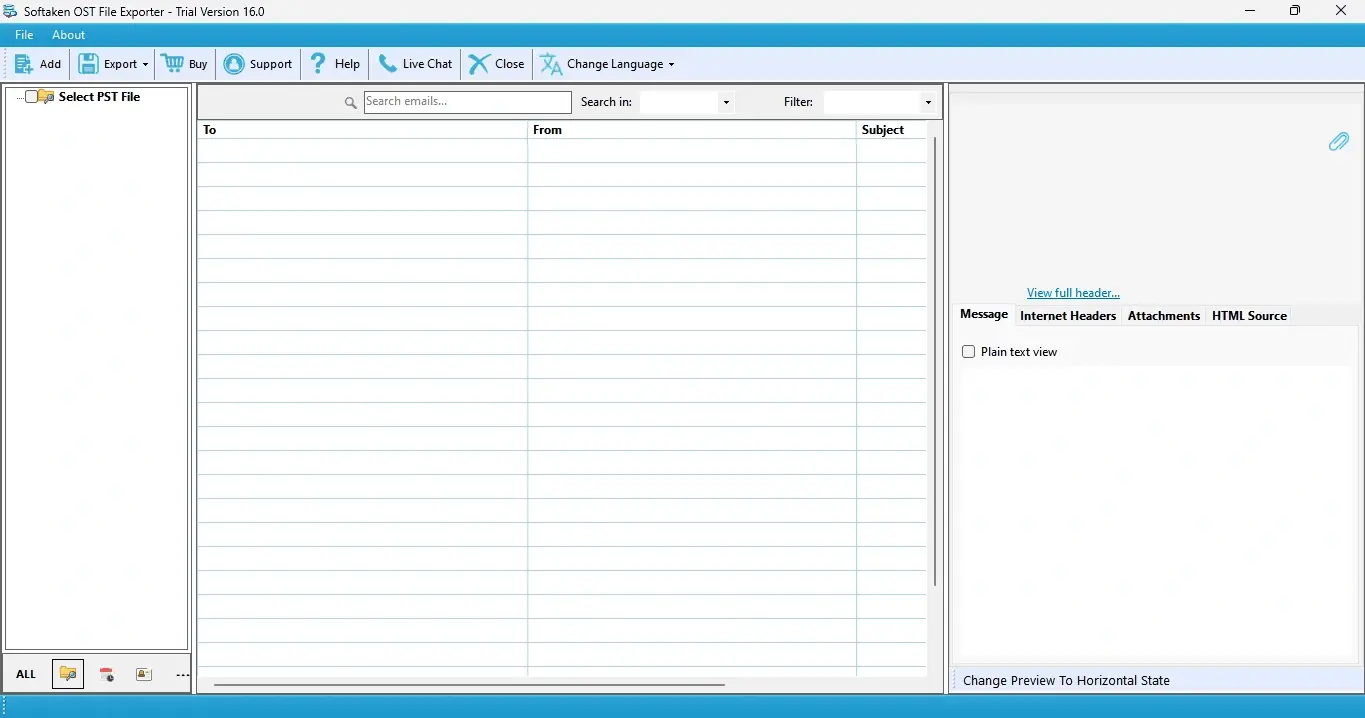The image size is (1365, 718).
Task: Click the Close toolbar button
Action: point(497,64)
